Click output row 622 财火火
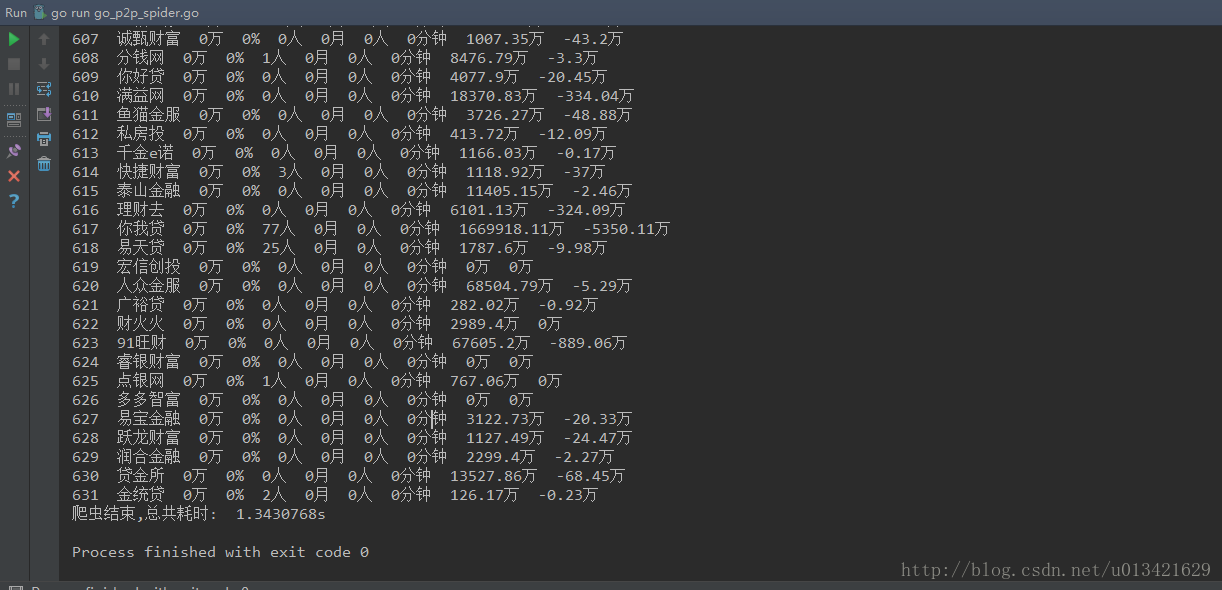 point(317,324)
